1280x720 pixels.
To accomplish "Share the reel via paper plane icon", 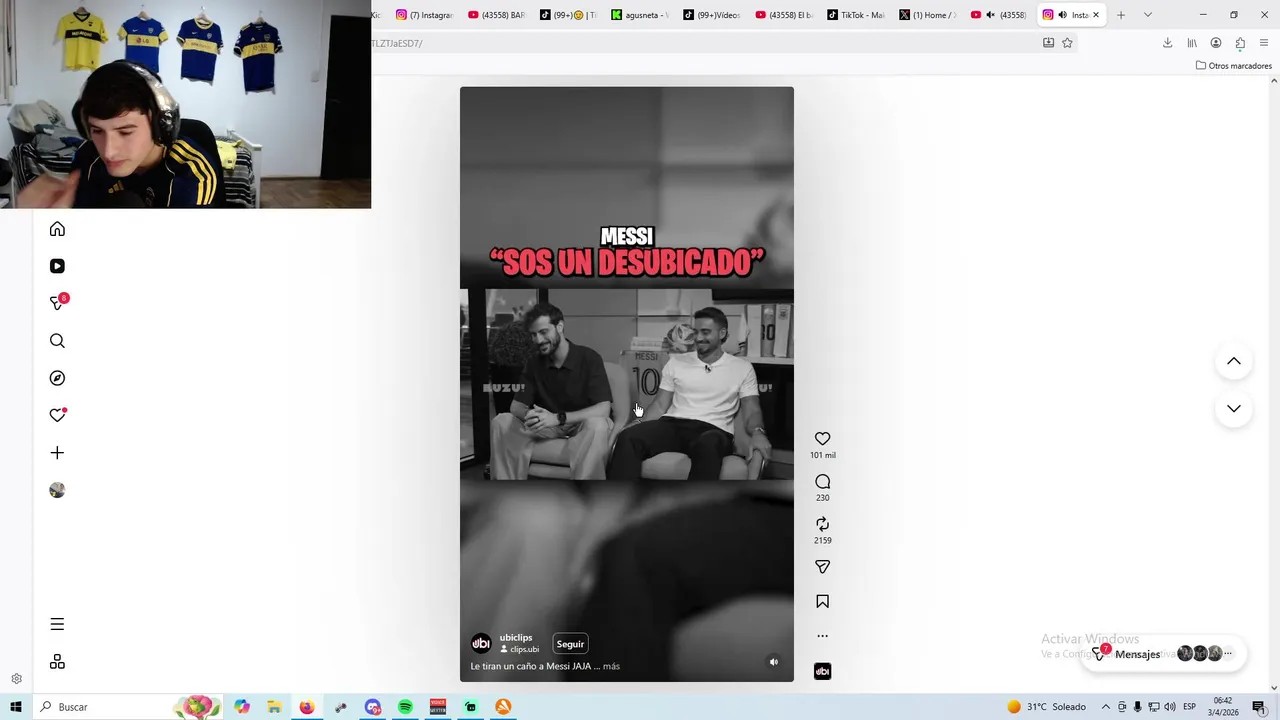I will point(822,567).
